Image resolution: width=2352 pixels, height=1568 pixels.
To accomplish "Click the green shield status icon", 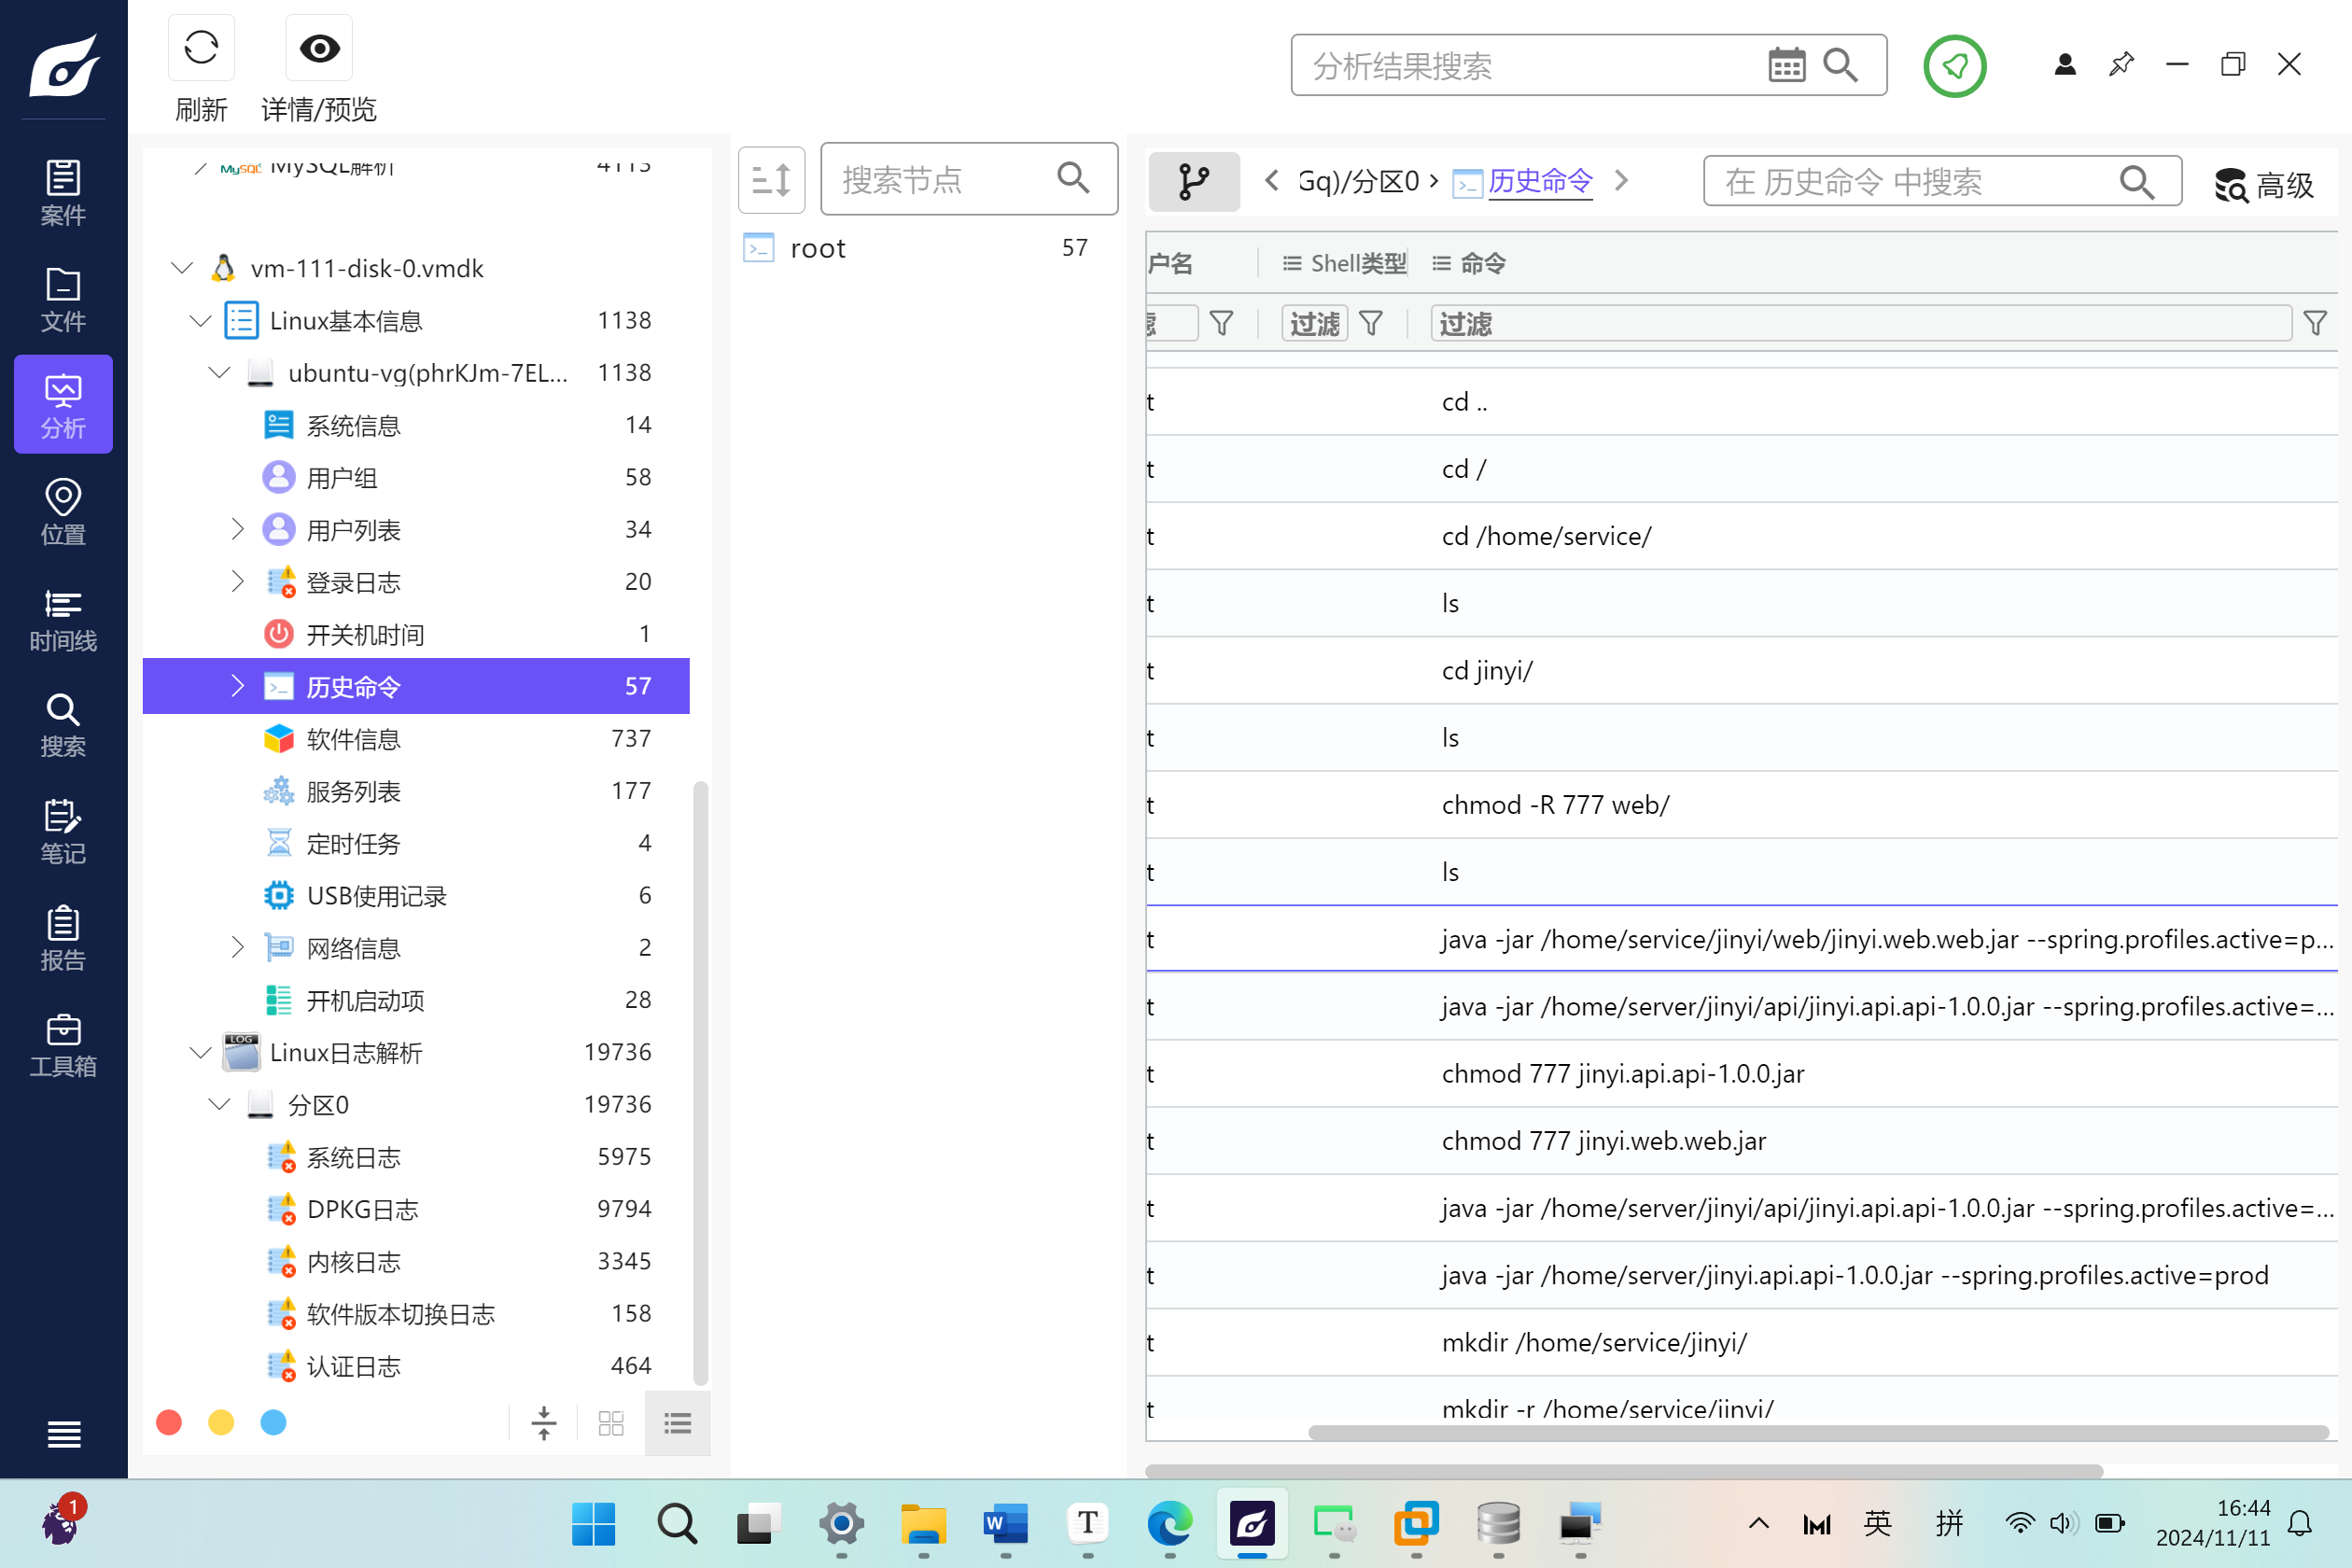I will (x=1954, y=66).
